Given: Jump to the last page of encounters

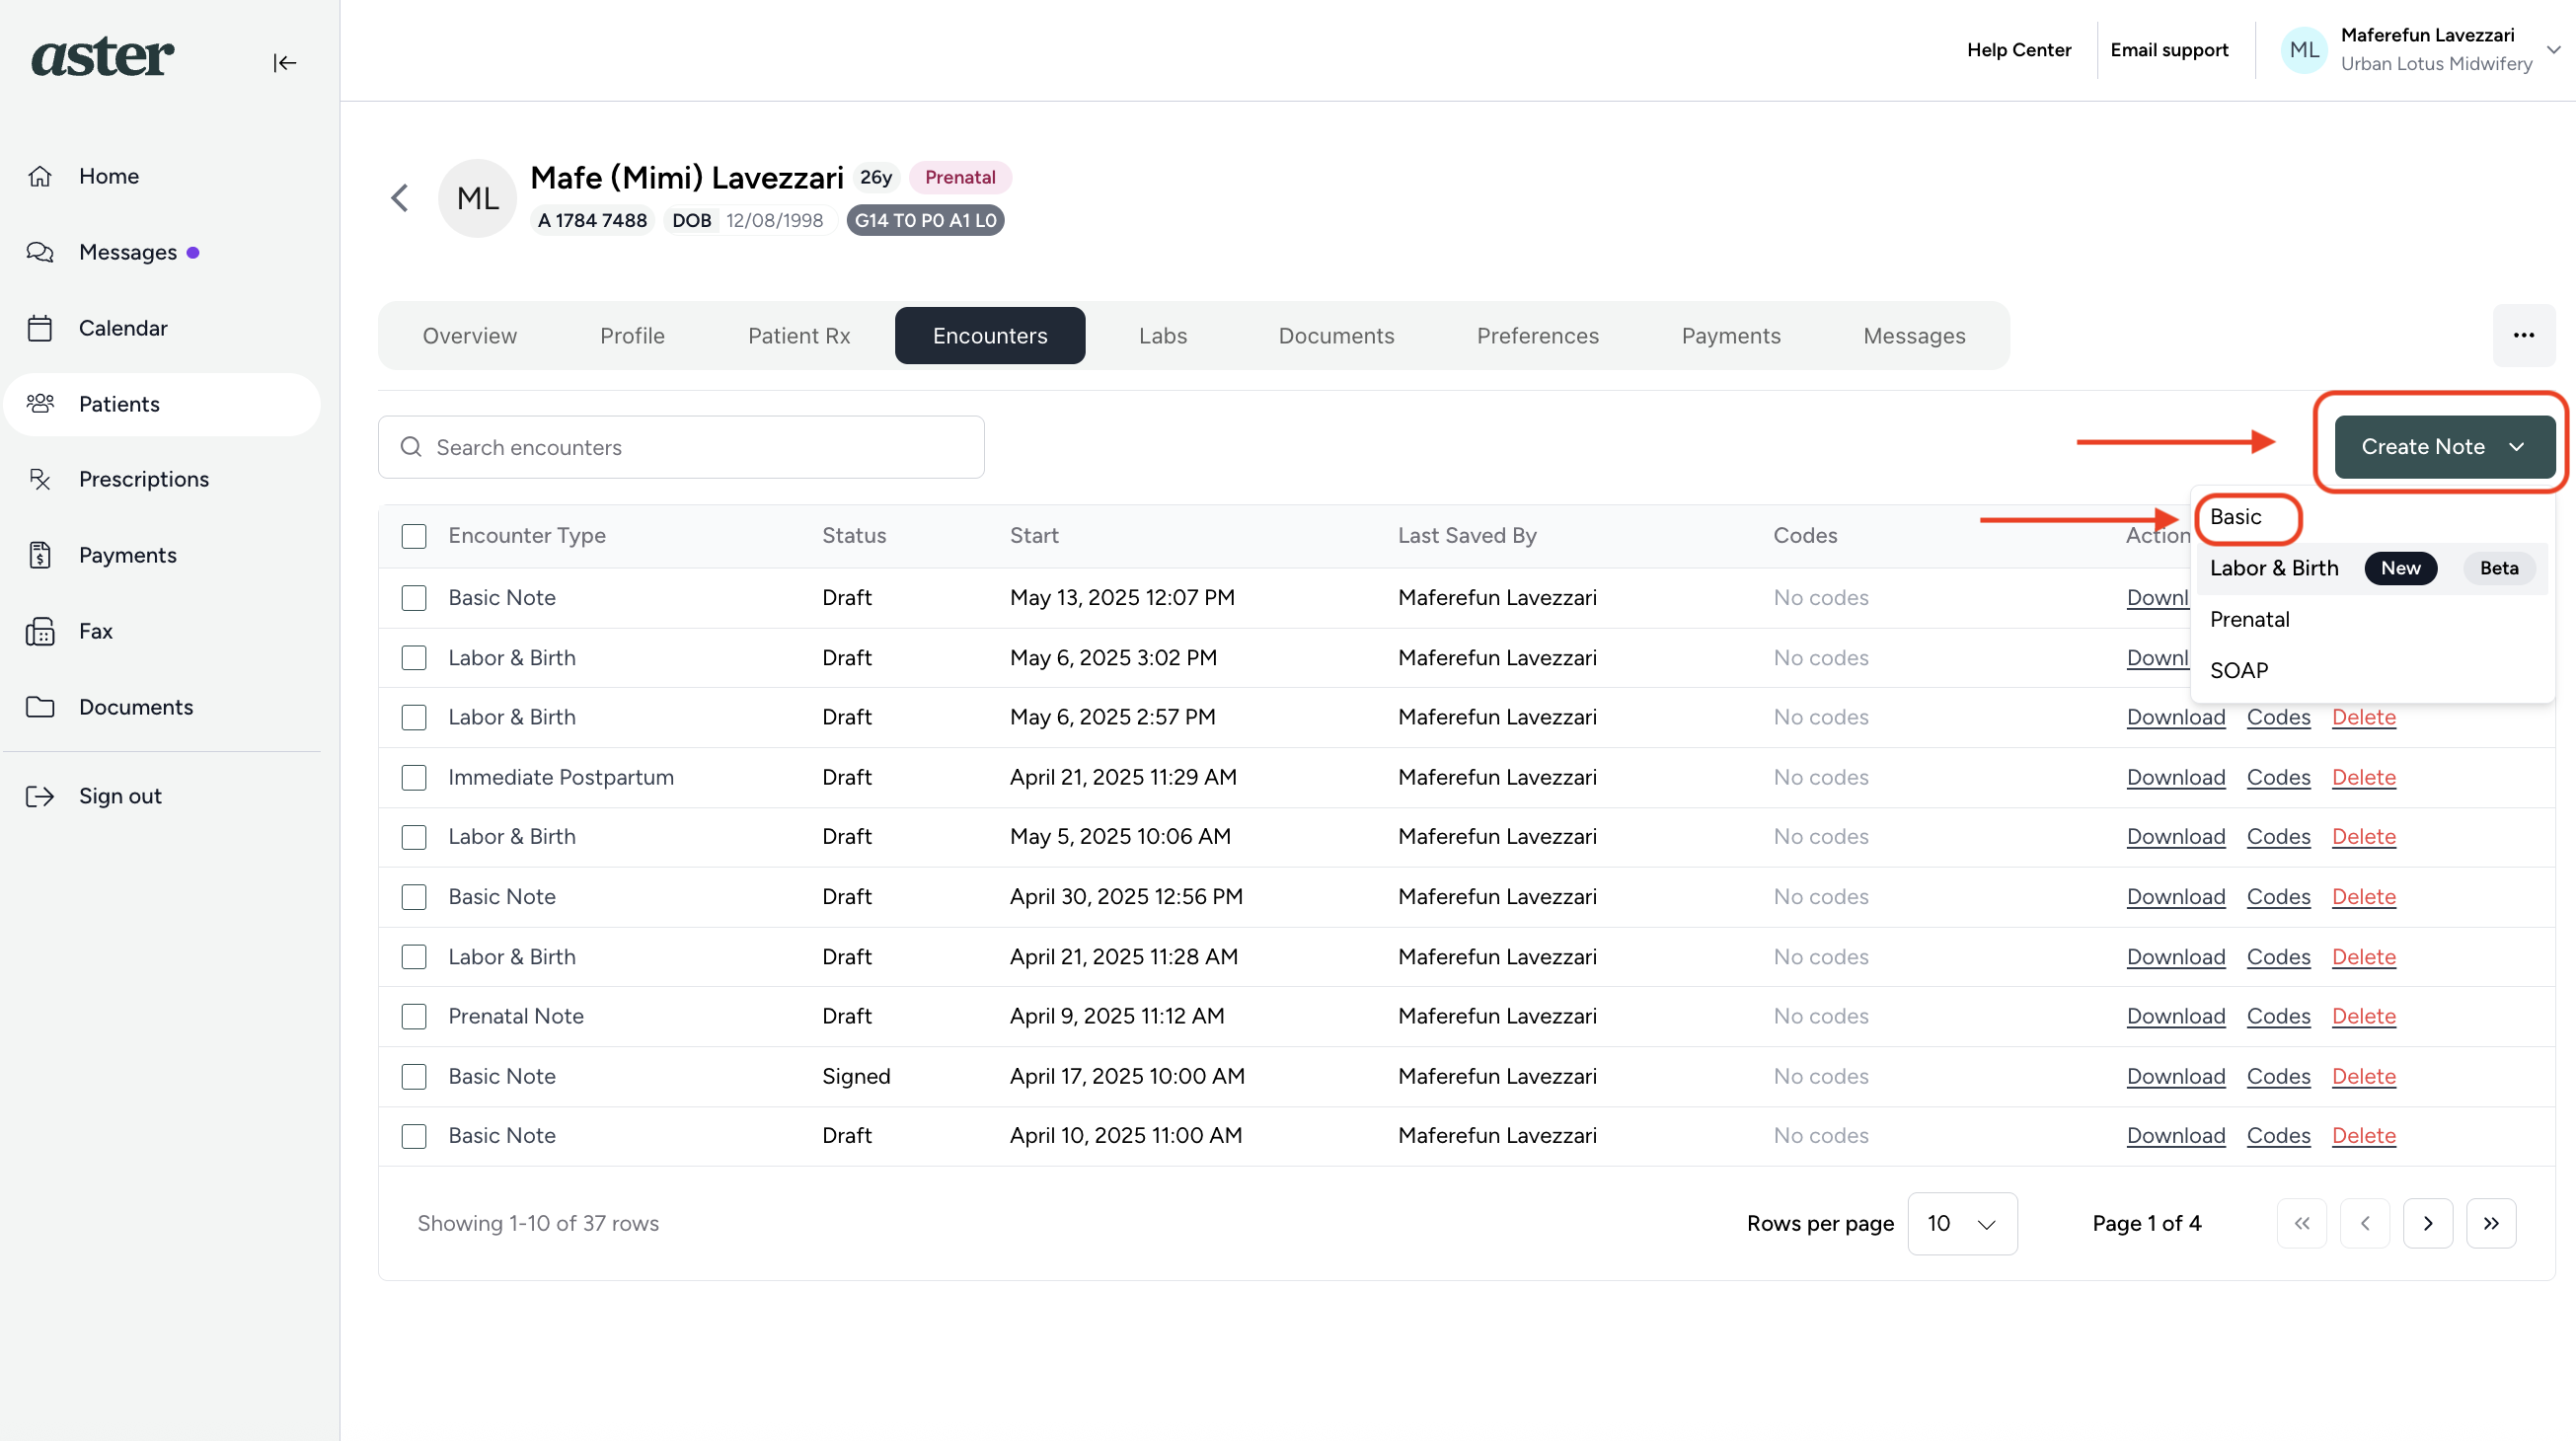Looking at the screenshot, I should coord(2491,1223).
